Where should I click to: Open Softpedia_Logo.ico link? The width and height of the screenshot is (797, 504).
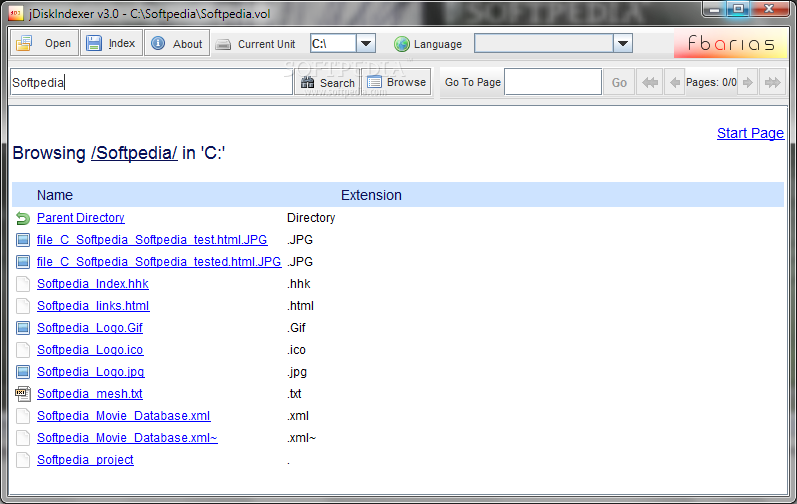[x=90, y=350]
